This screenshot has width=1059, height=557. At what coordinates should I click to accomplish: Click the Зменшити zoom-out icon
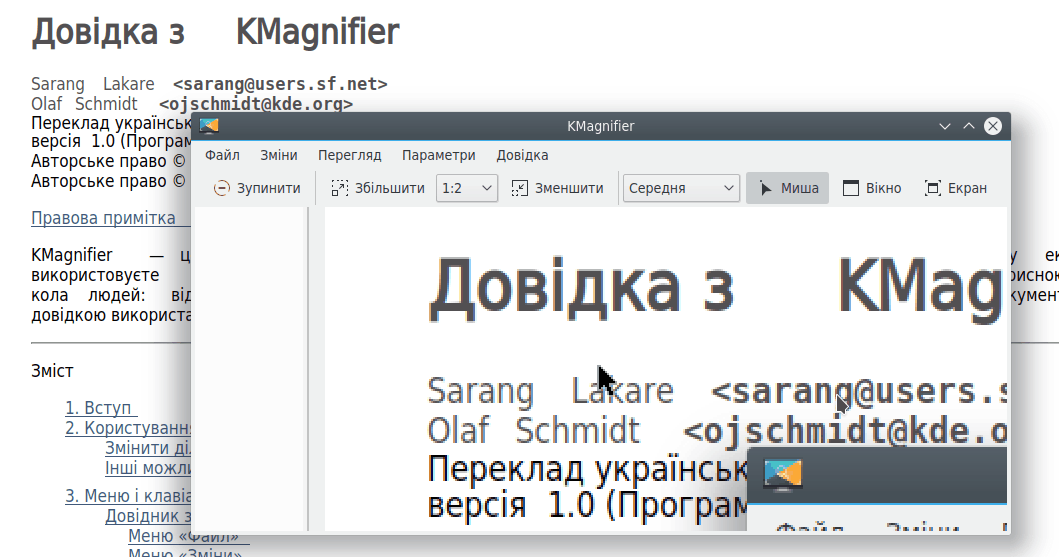[520, 188]
